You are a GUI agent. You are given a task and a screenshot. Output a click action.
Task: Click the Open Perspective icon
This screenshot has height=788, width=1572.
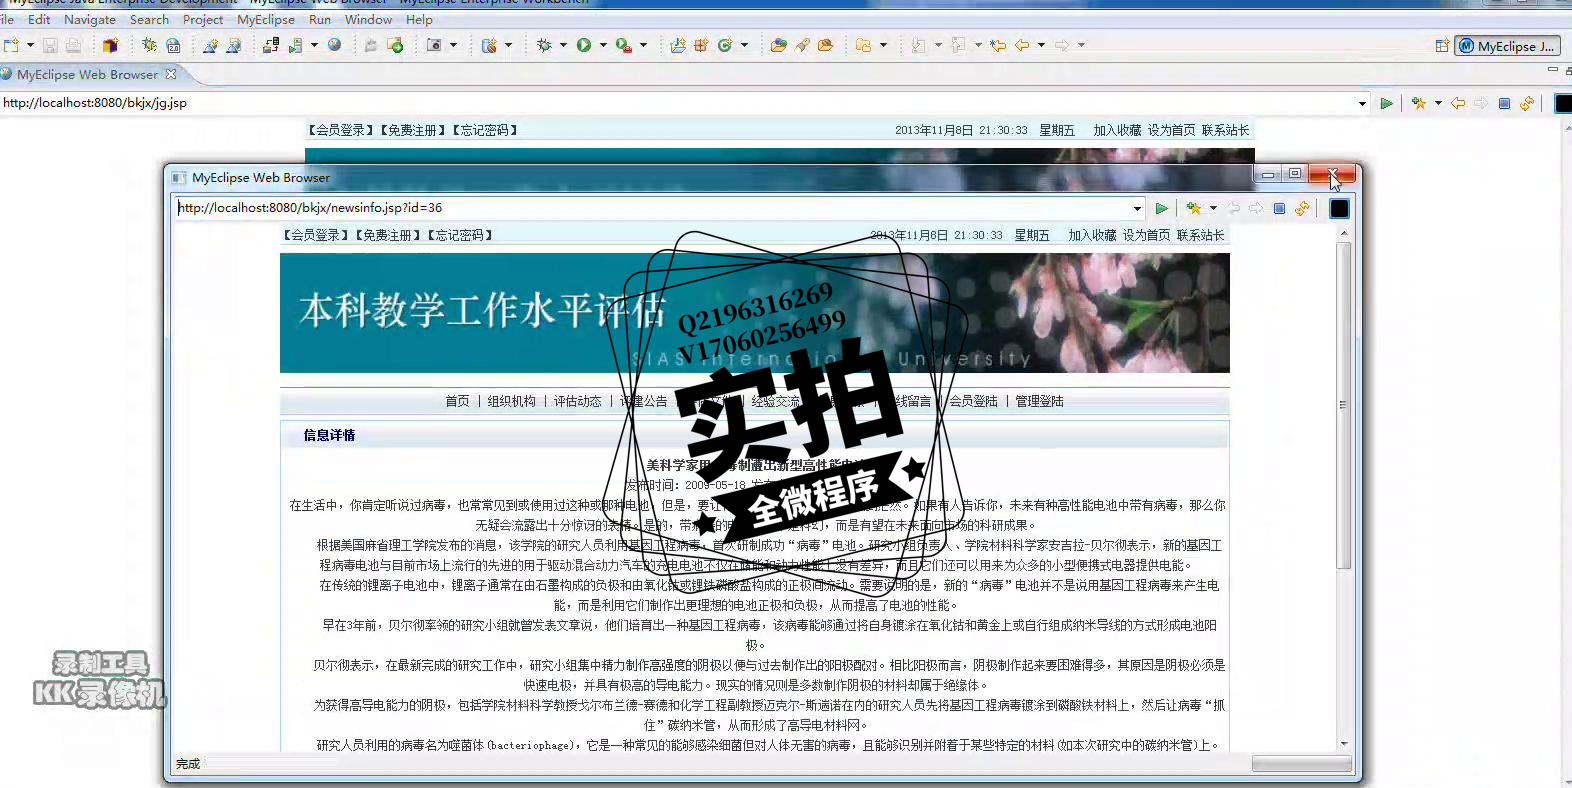click(1442, 46)
